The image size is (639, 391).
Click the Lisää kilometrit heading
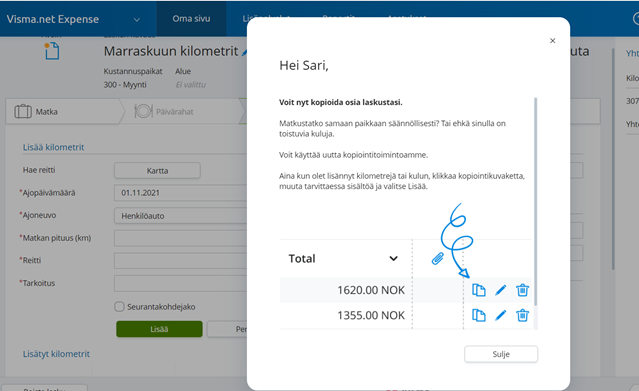[53, 147]
